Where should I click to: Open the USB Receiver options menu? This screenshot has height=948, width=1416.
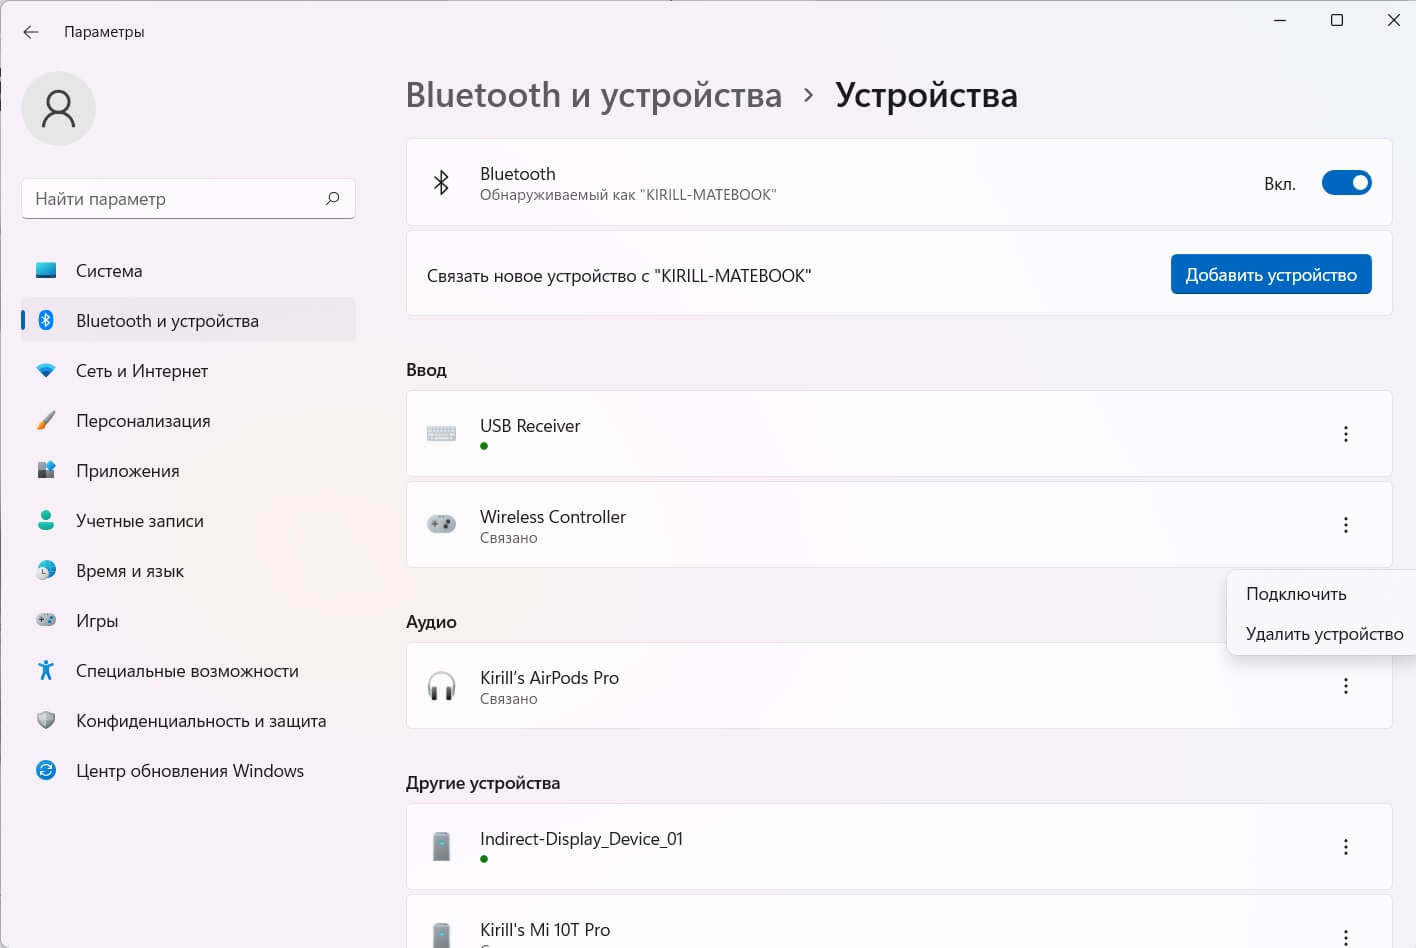(1346, 433)
